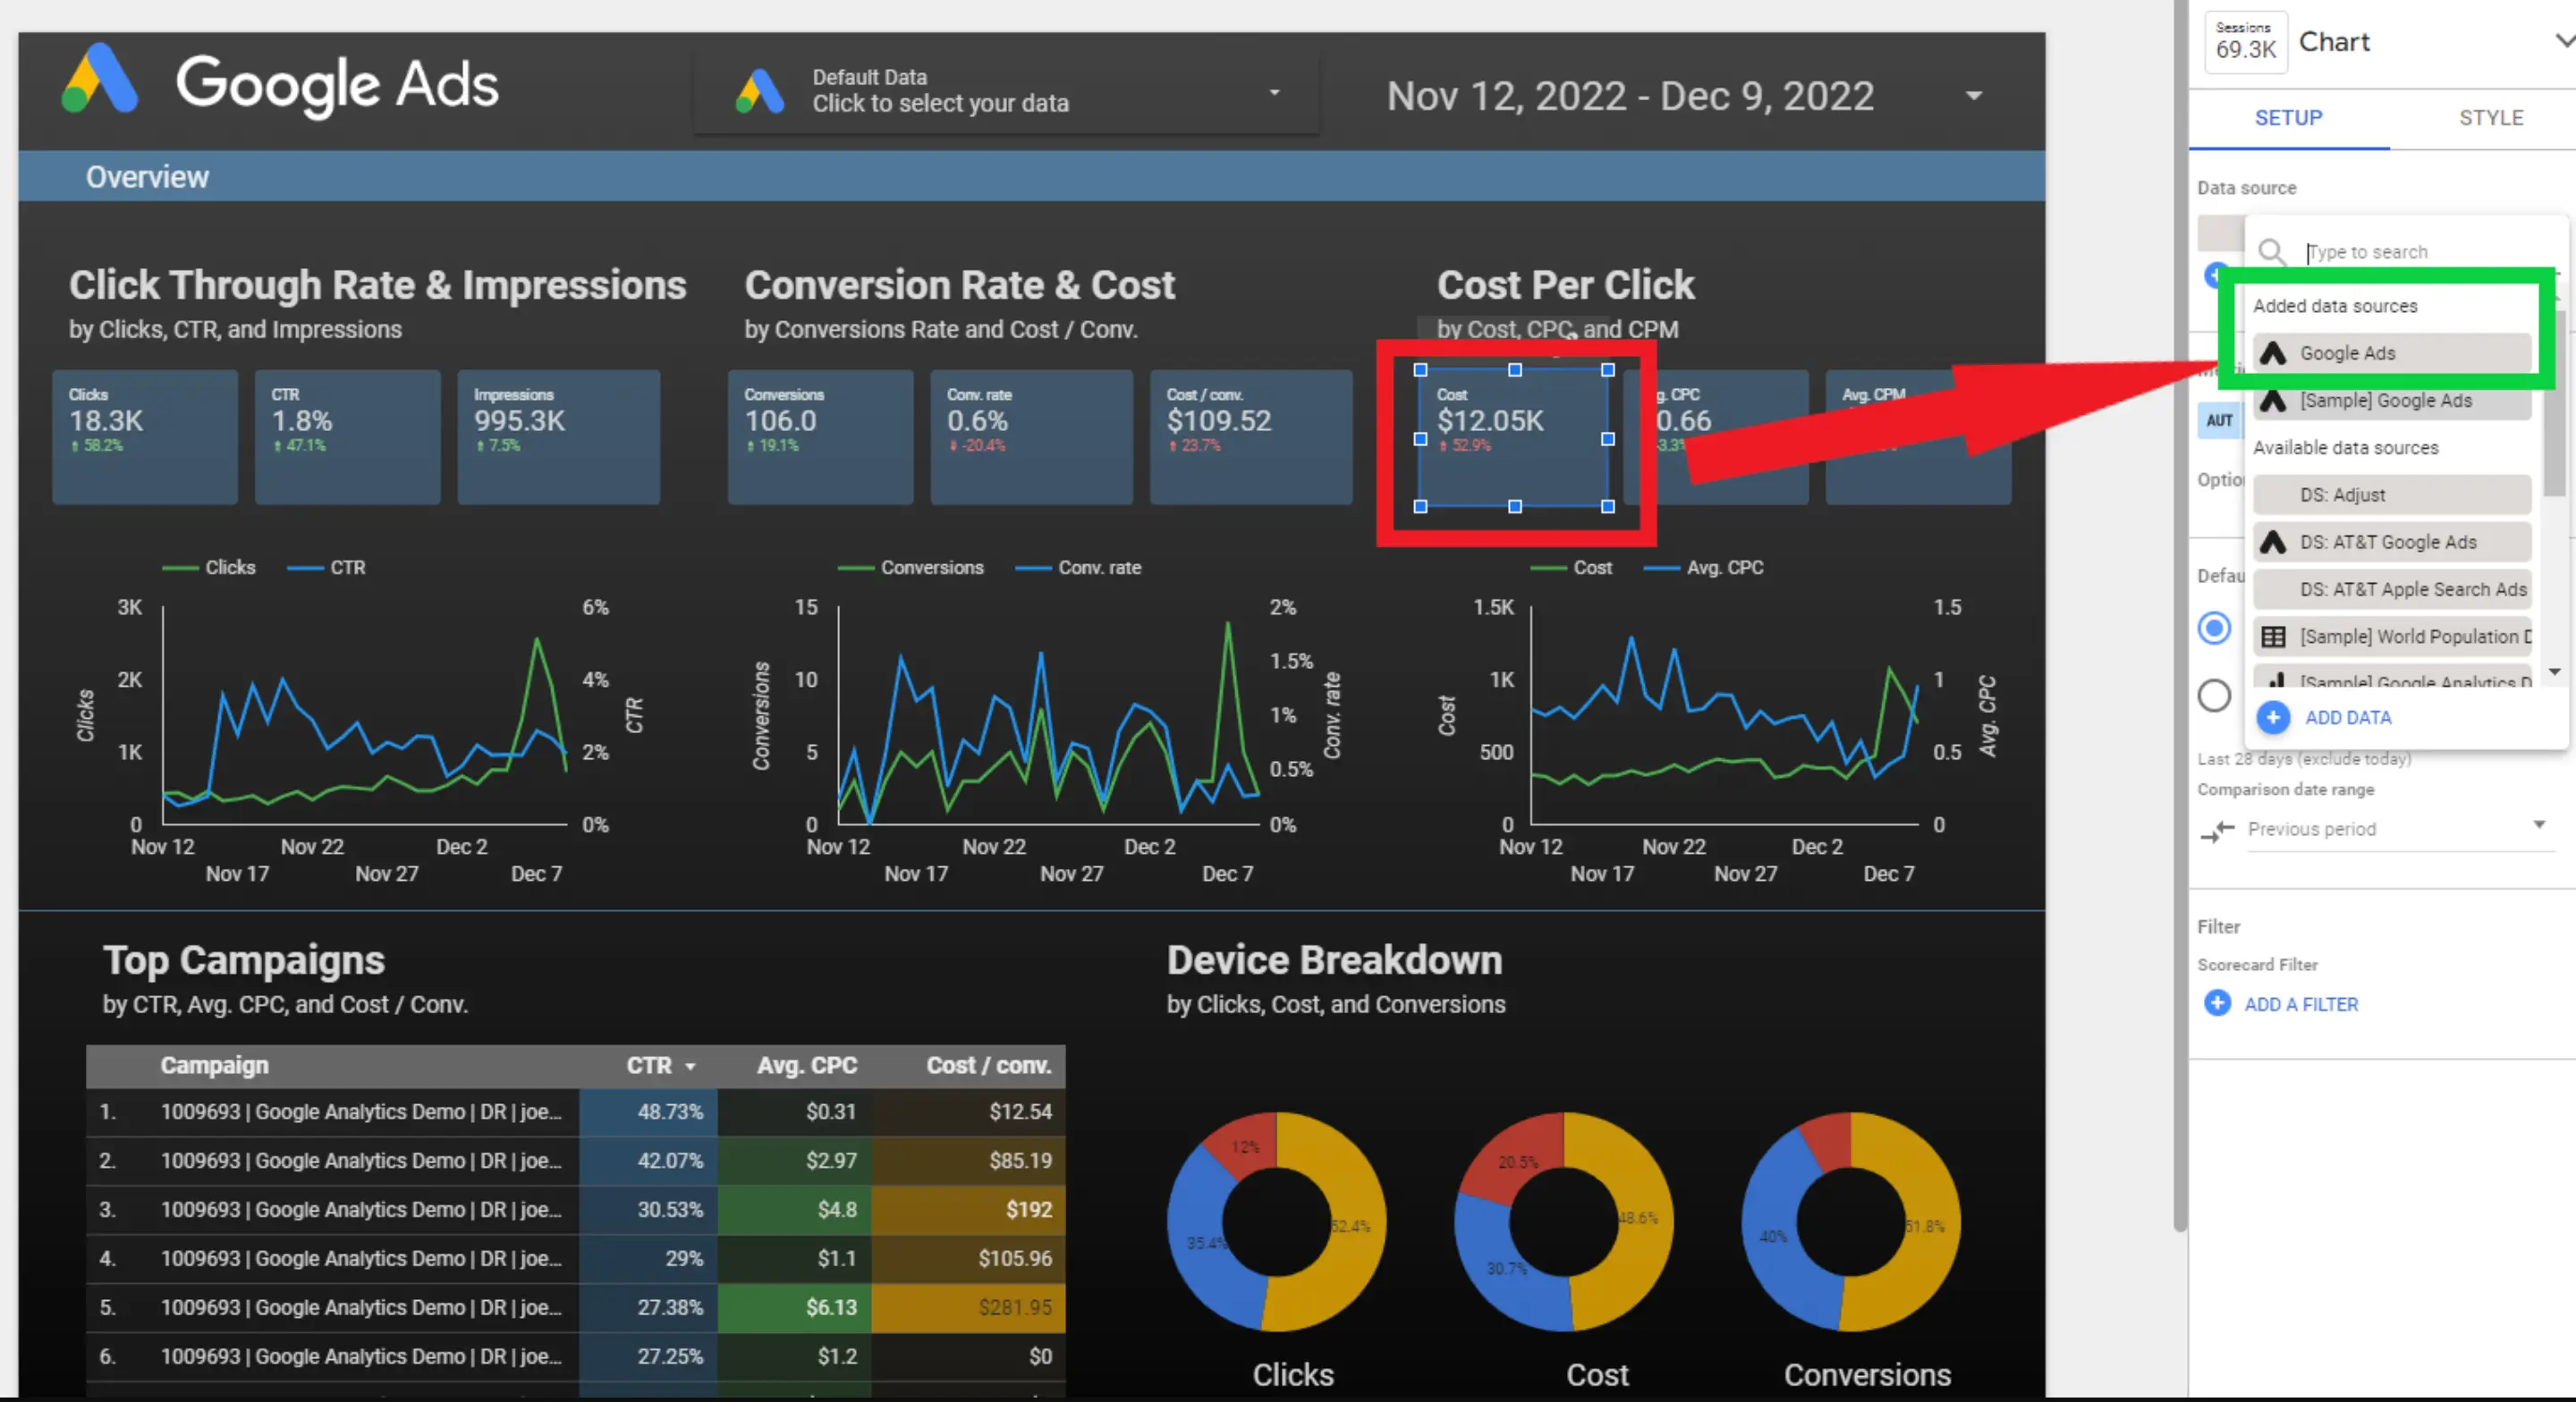Expand the Chart type chevron
Screen dimensions: 2576x1402
coord(2563,40)
